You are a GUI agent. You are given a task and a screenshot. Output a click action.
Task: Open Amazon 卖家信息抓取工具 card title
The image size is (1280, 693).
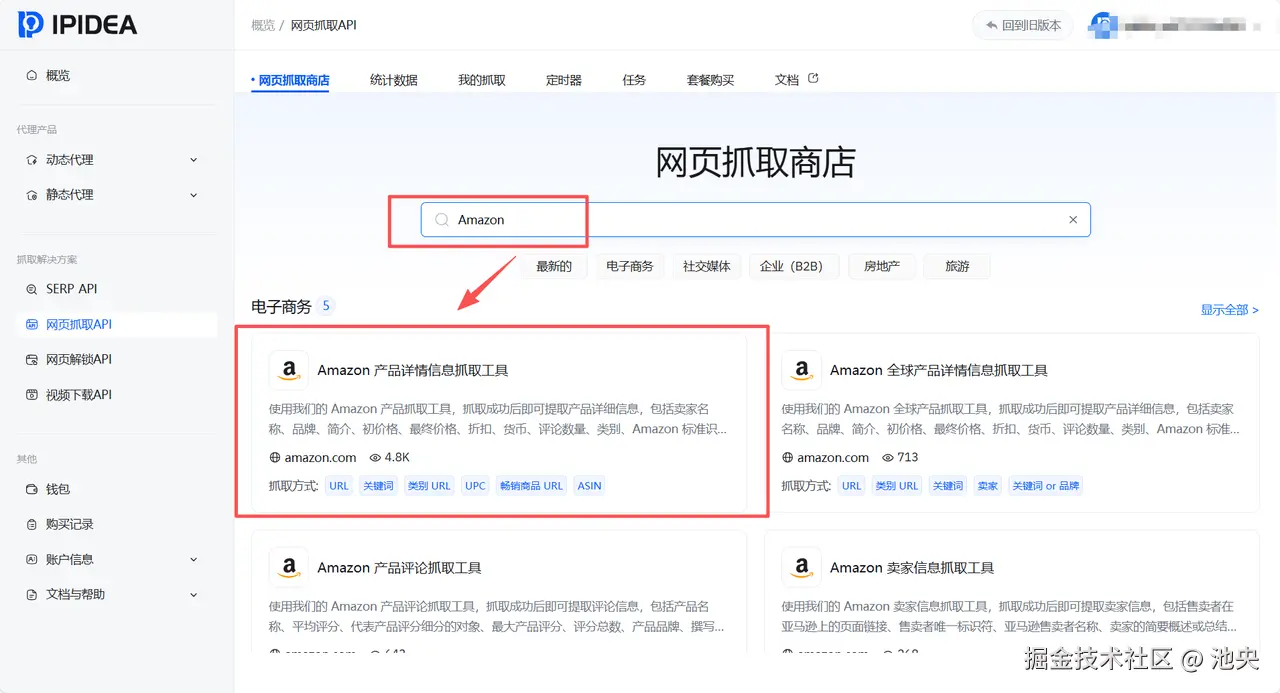pos(912,567)
